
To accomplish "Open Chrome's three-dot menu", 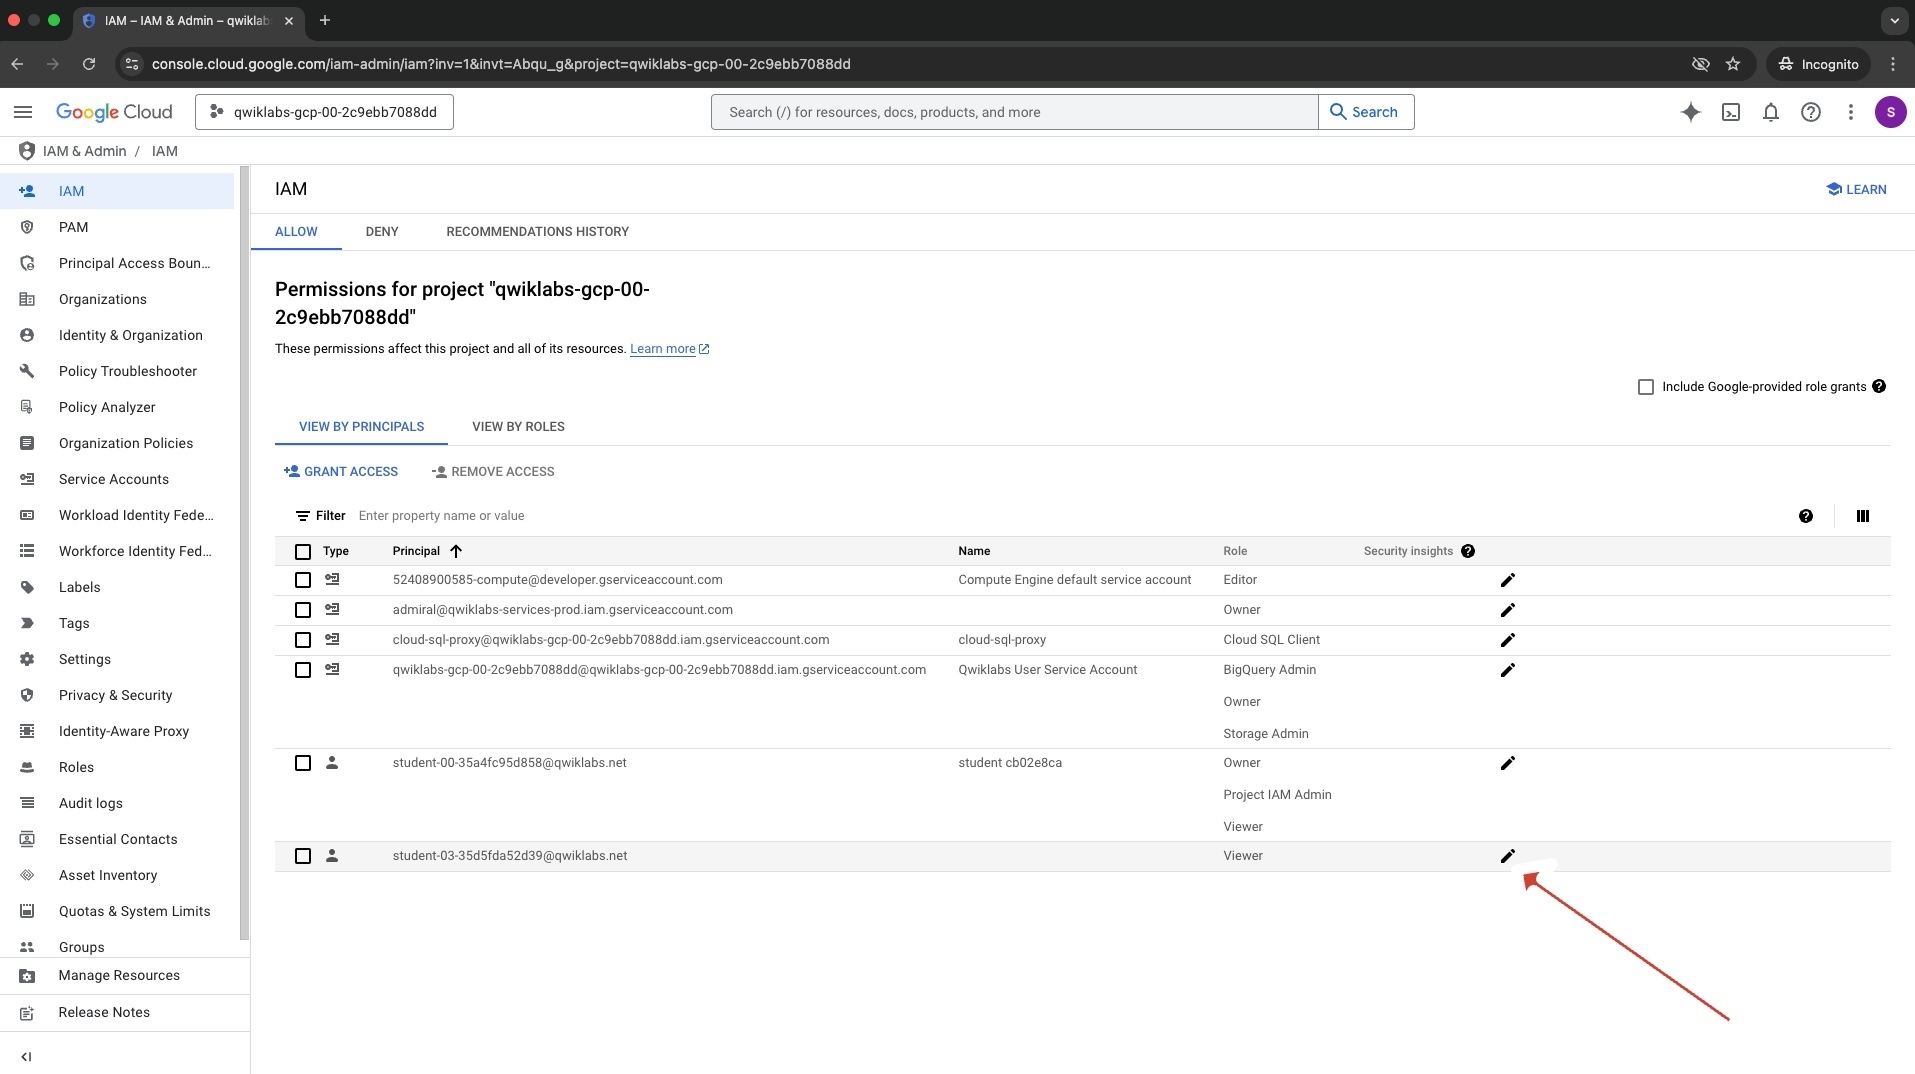I will tap(1892, 64).
